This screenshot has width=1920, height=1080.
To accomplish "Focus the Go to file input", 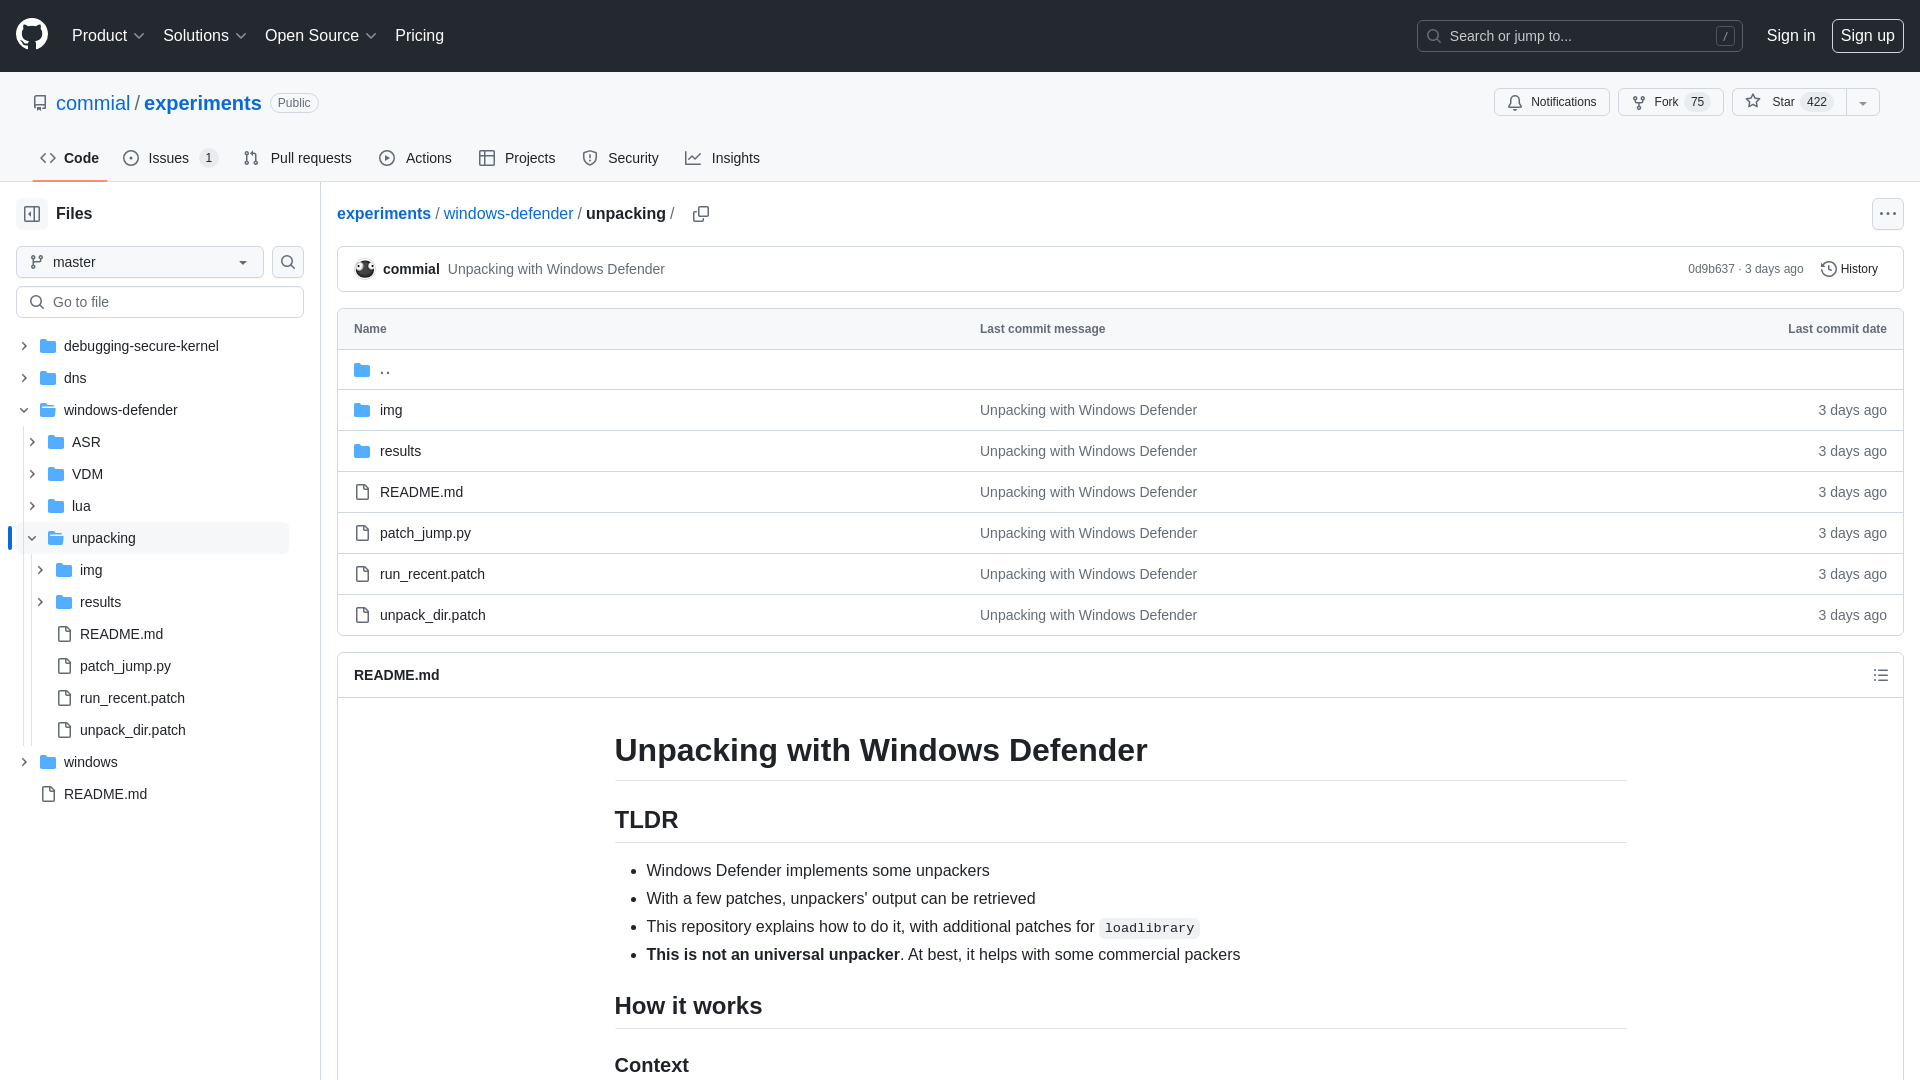I will click(160, 302).
